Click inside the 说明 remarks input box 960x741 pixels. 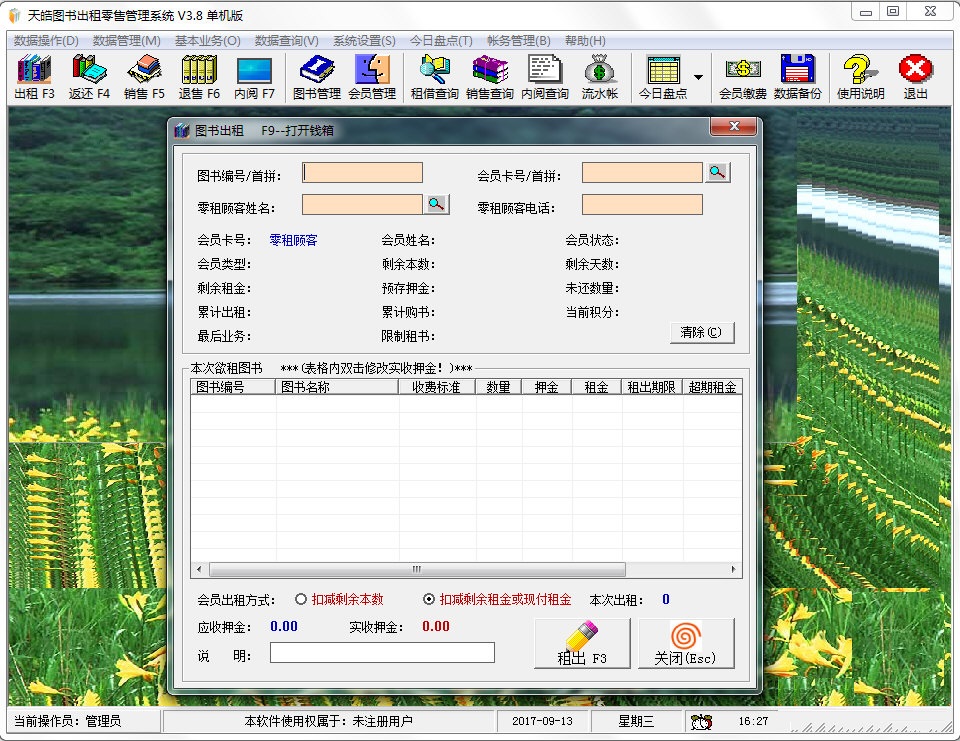(382, 652)
